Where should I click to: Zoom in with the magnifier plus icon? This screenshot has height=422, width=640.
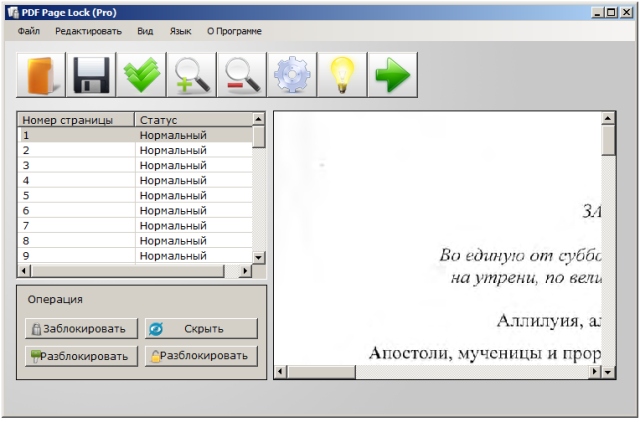click(192, 75)
